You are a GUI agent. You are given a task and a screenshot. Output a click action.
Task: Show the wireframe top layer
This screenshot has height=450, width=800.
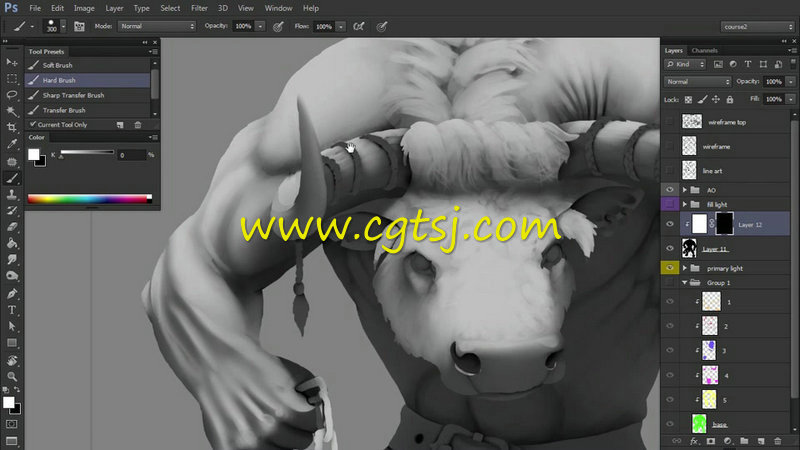[670, 122]
